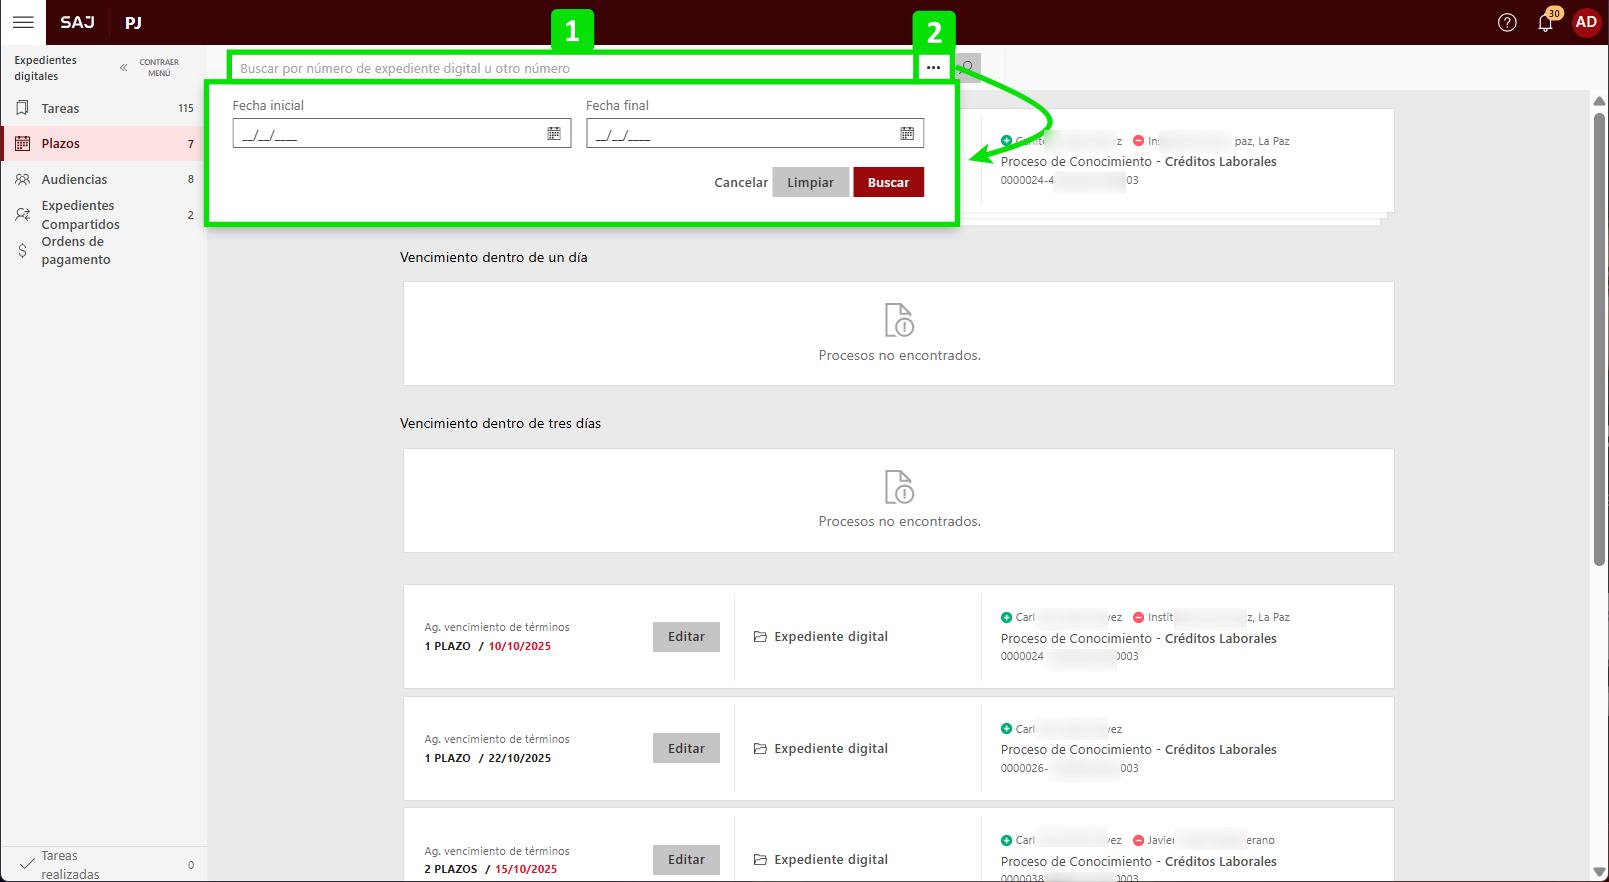Open calendar picker for Fecha inicial
The width and height of the screenshot is (1609, 882).
point(554,134)
